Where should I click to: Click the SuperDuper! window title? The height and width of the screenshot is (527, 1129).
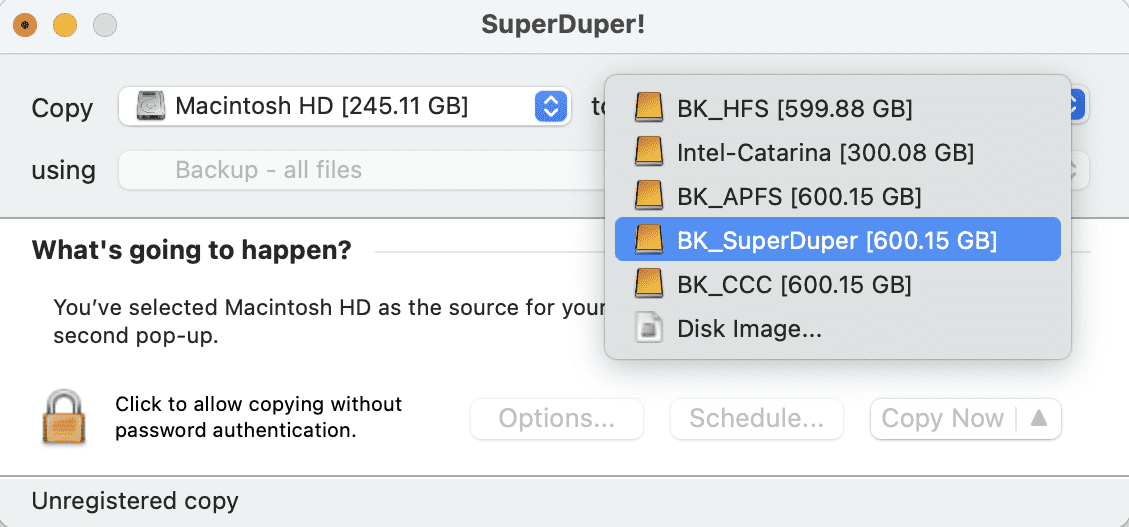(x=563, y=25)
